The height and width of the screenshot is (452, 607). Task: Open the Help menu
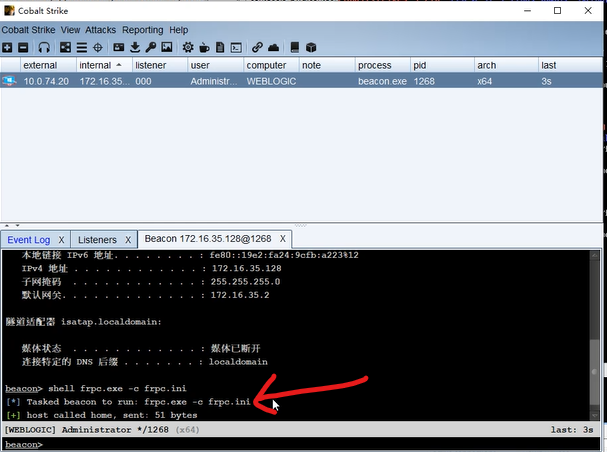tap(178, 30)
